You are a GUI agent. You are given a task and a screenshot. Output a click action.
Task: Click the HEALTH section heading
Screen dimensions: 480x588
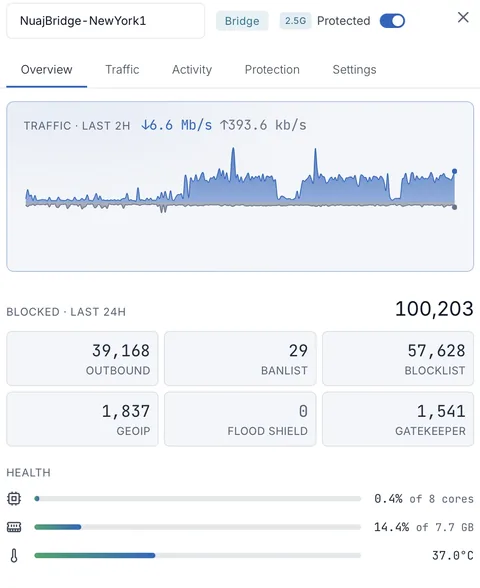(28, 472)
